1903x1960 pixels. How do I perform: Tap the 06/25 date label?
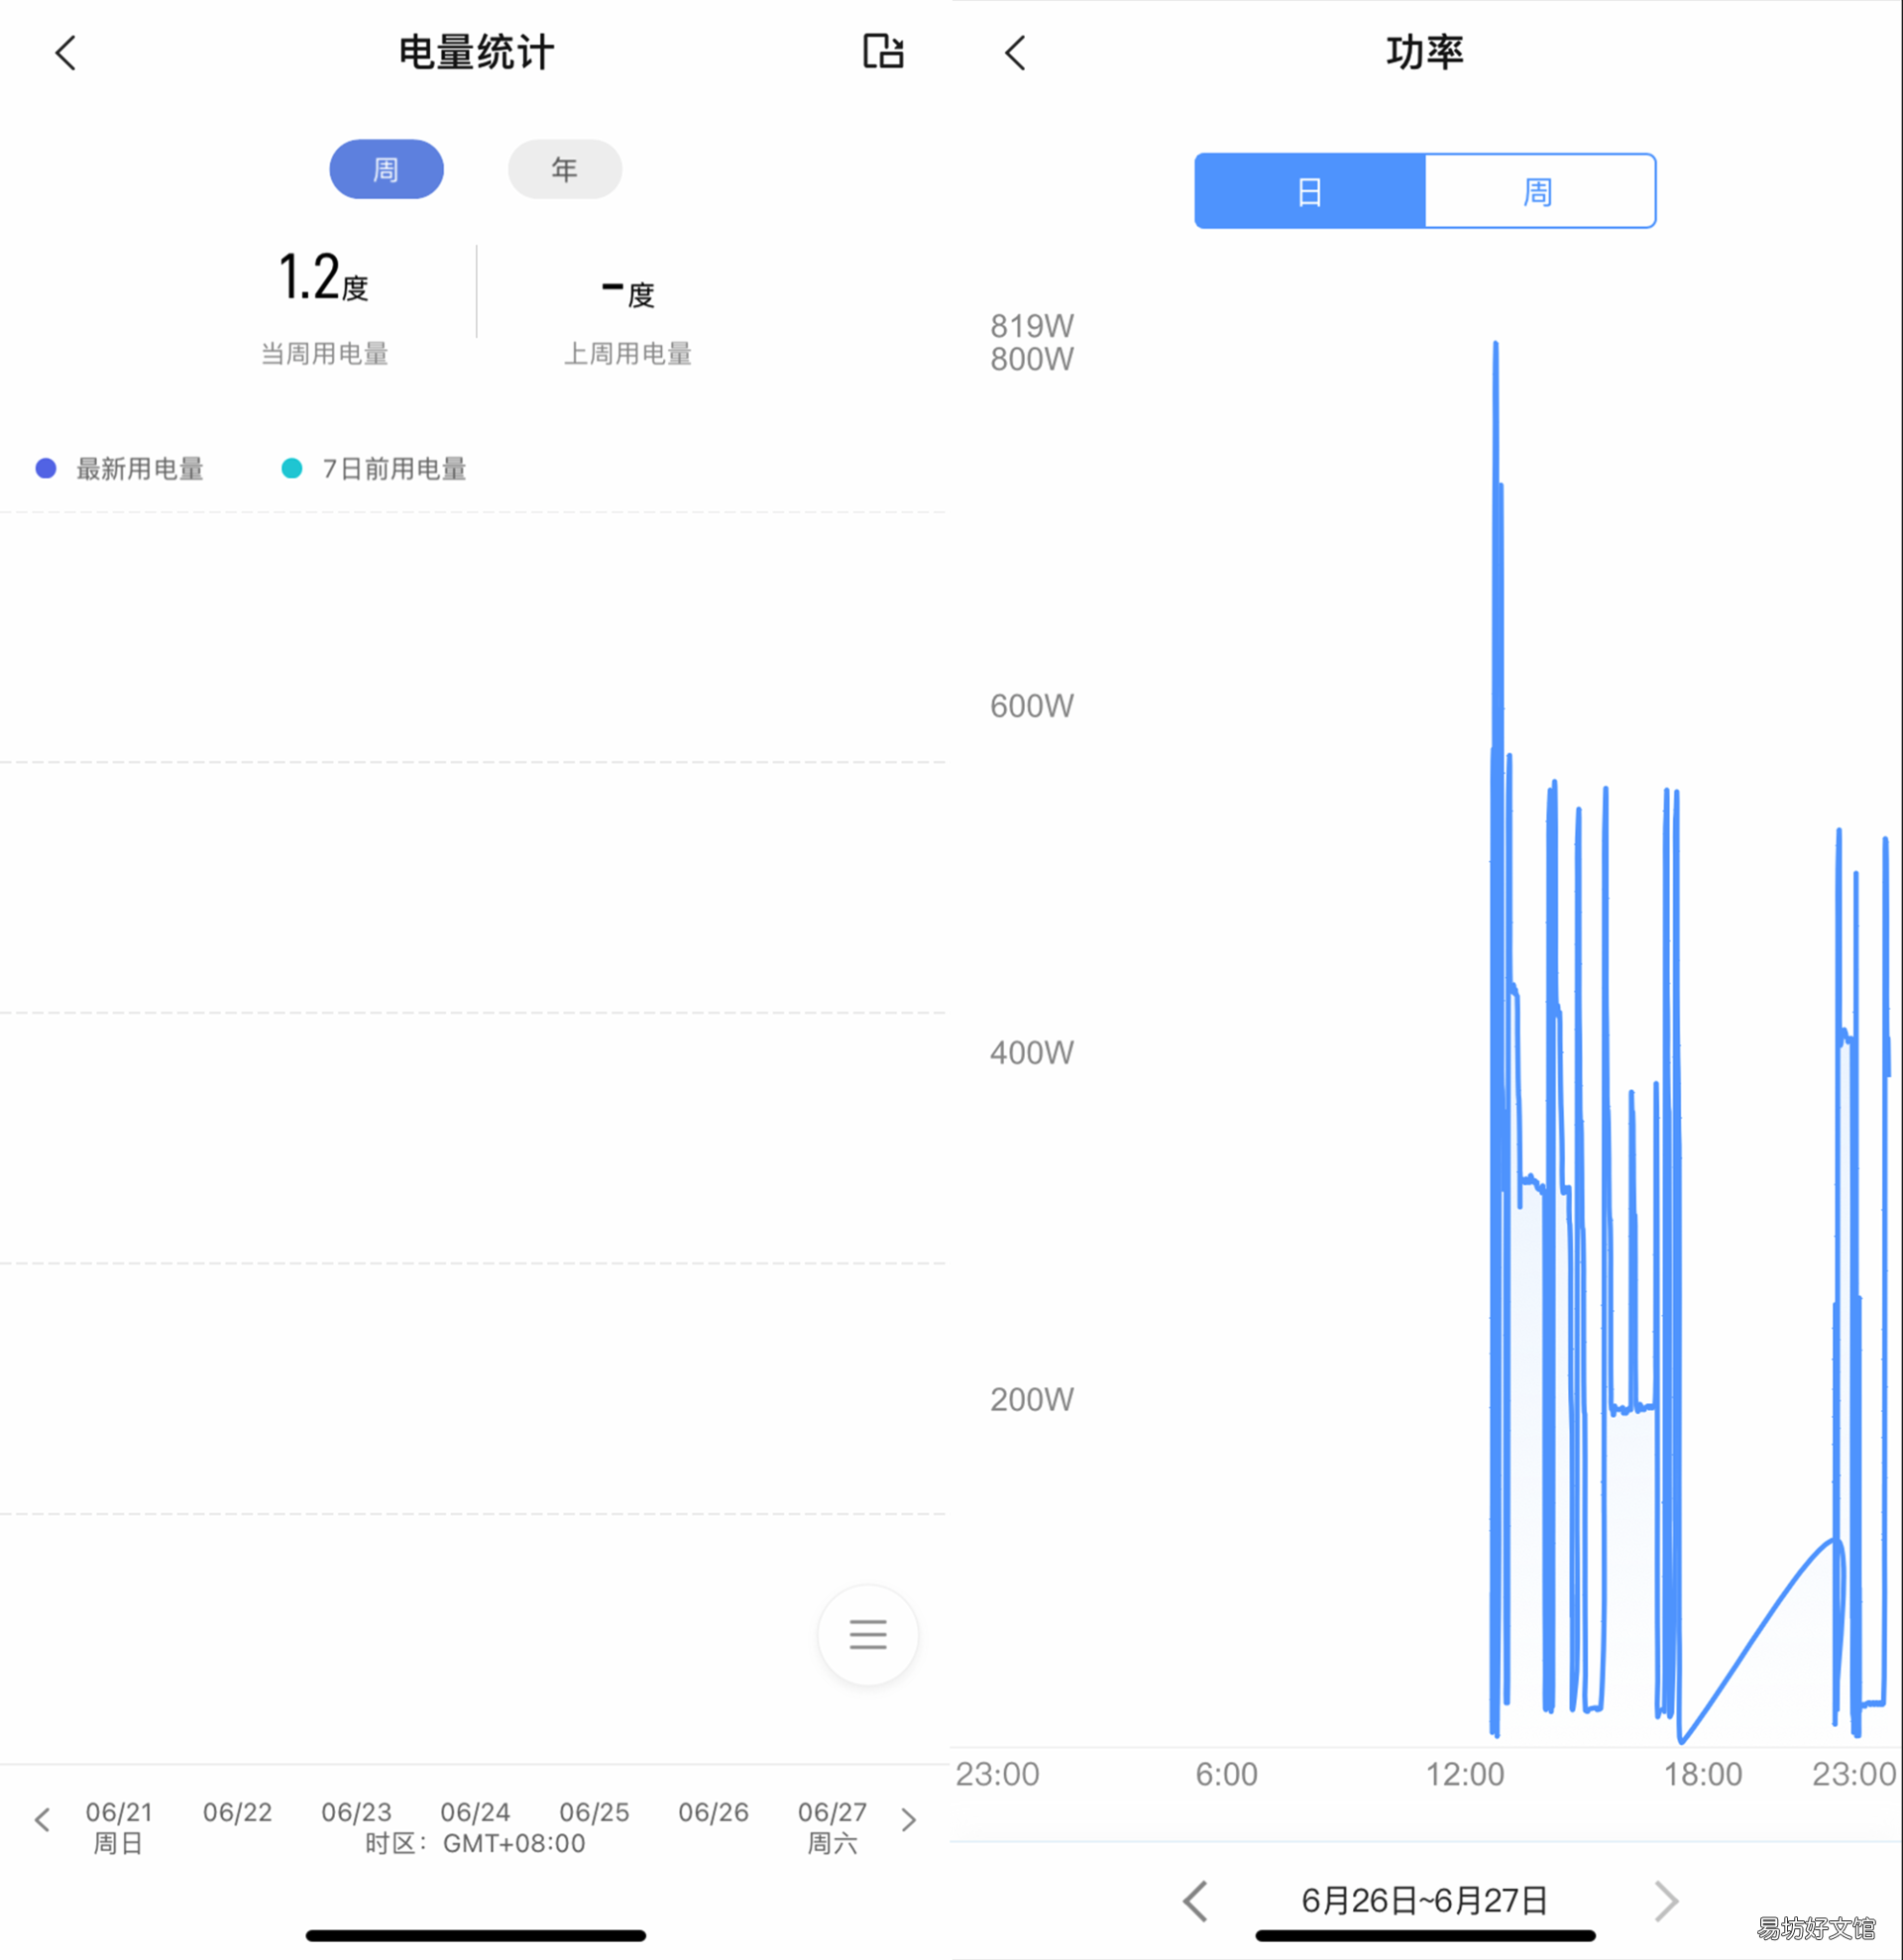(x=595, y=1812)
